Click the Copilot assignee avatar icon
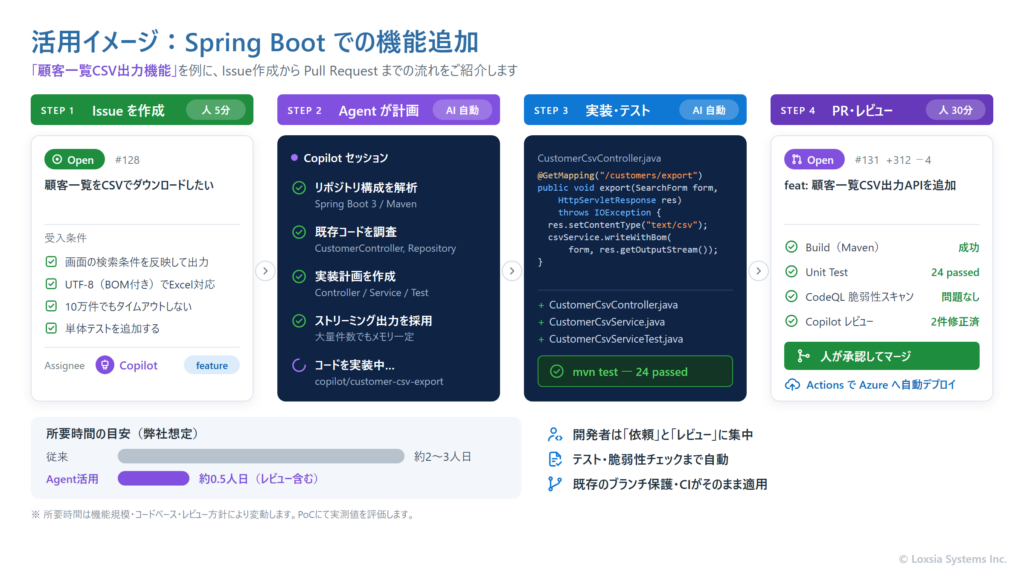1024x576 pixels. [104, 365]
